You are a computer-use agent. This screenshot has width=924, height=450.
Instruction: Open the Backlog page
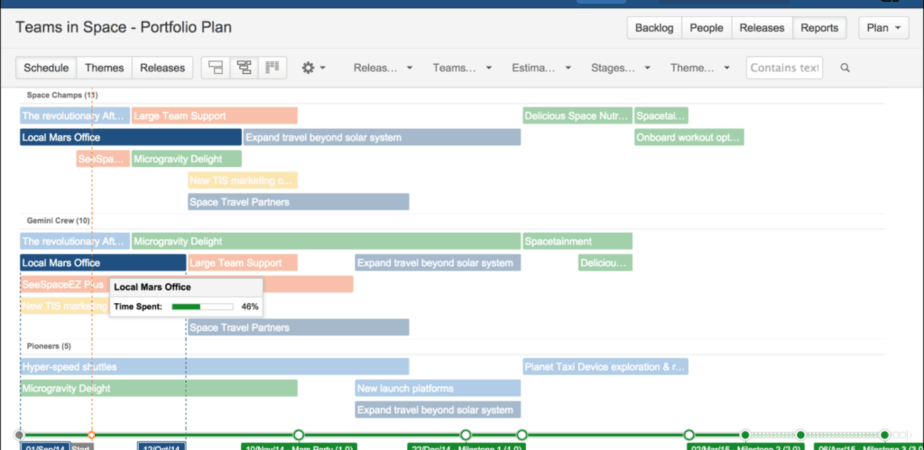click(654, 28)
